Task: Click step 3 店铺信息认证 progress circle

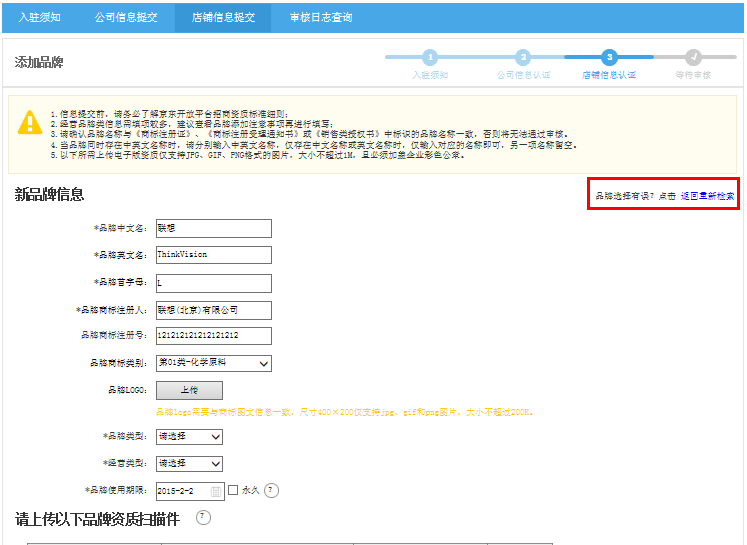Action: pos(609,57)
